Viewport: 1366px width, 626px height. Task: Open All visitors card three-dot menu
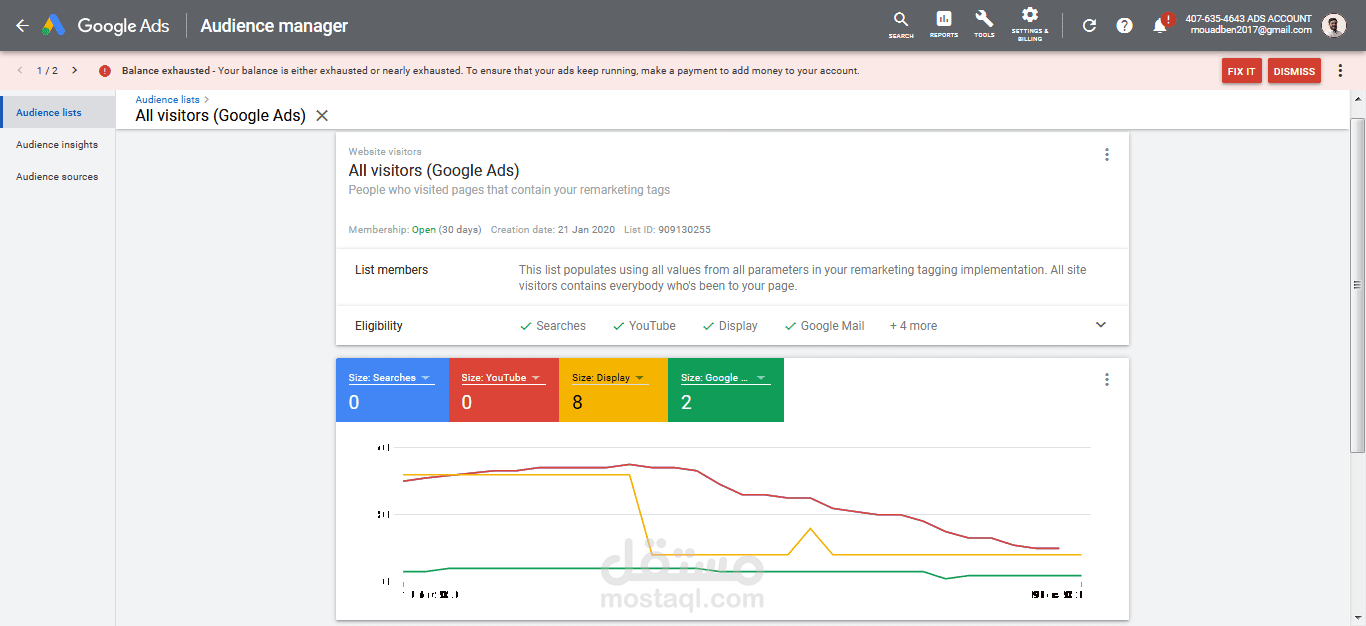pyautogui.click(x=1106, y=155)
